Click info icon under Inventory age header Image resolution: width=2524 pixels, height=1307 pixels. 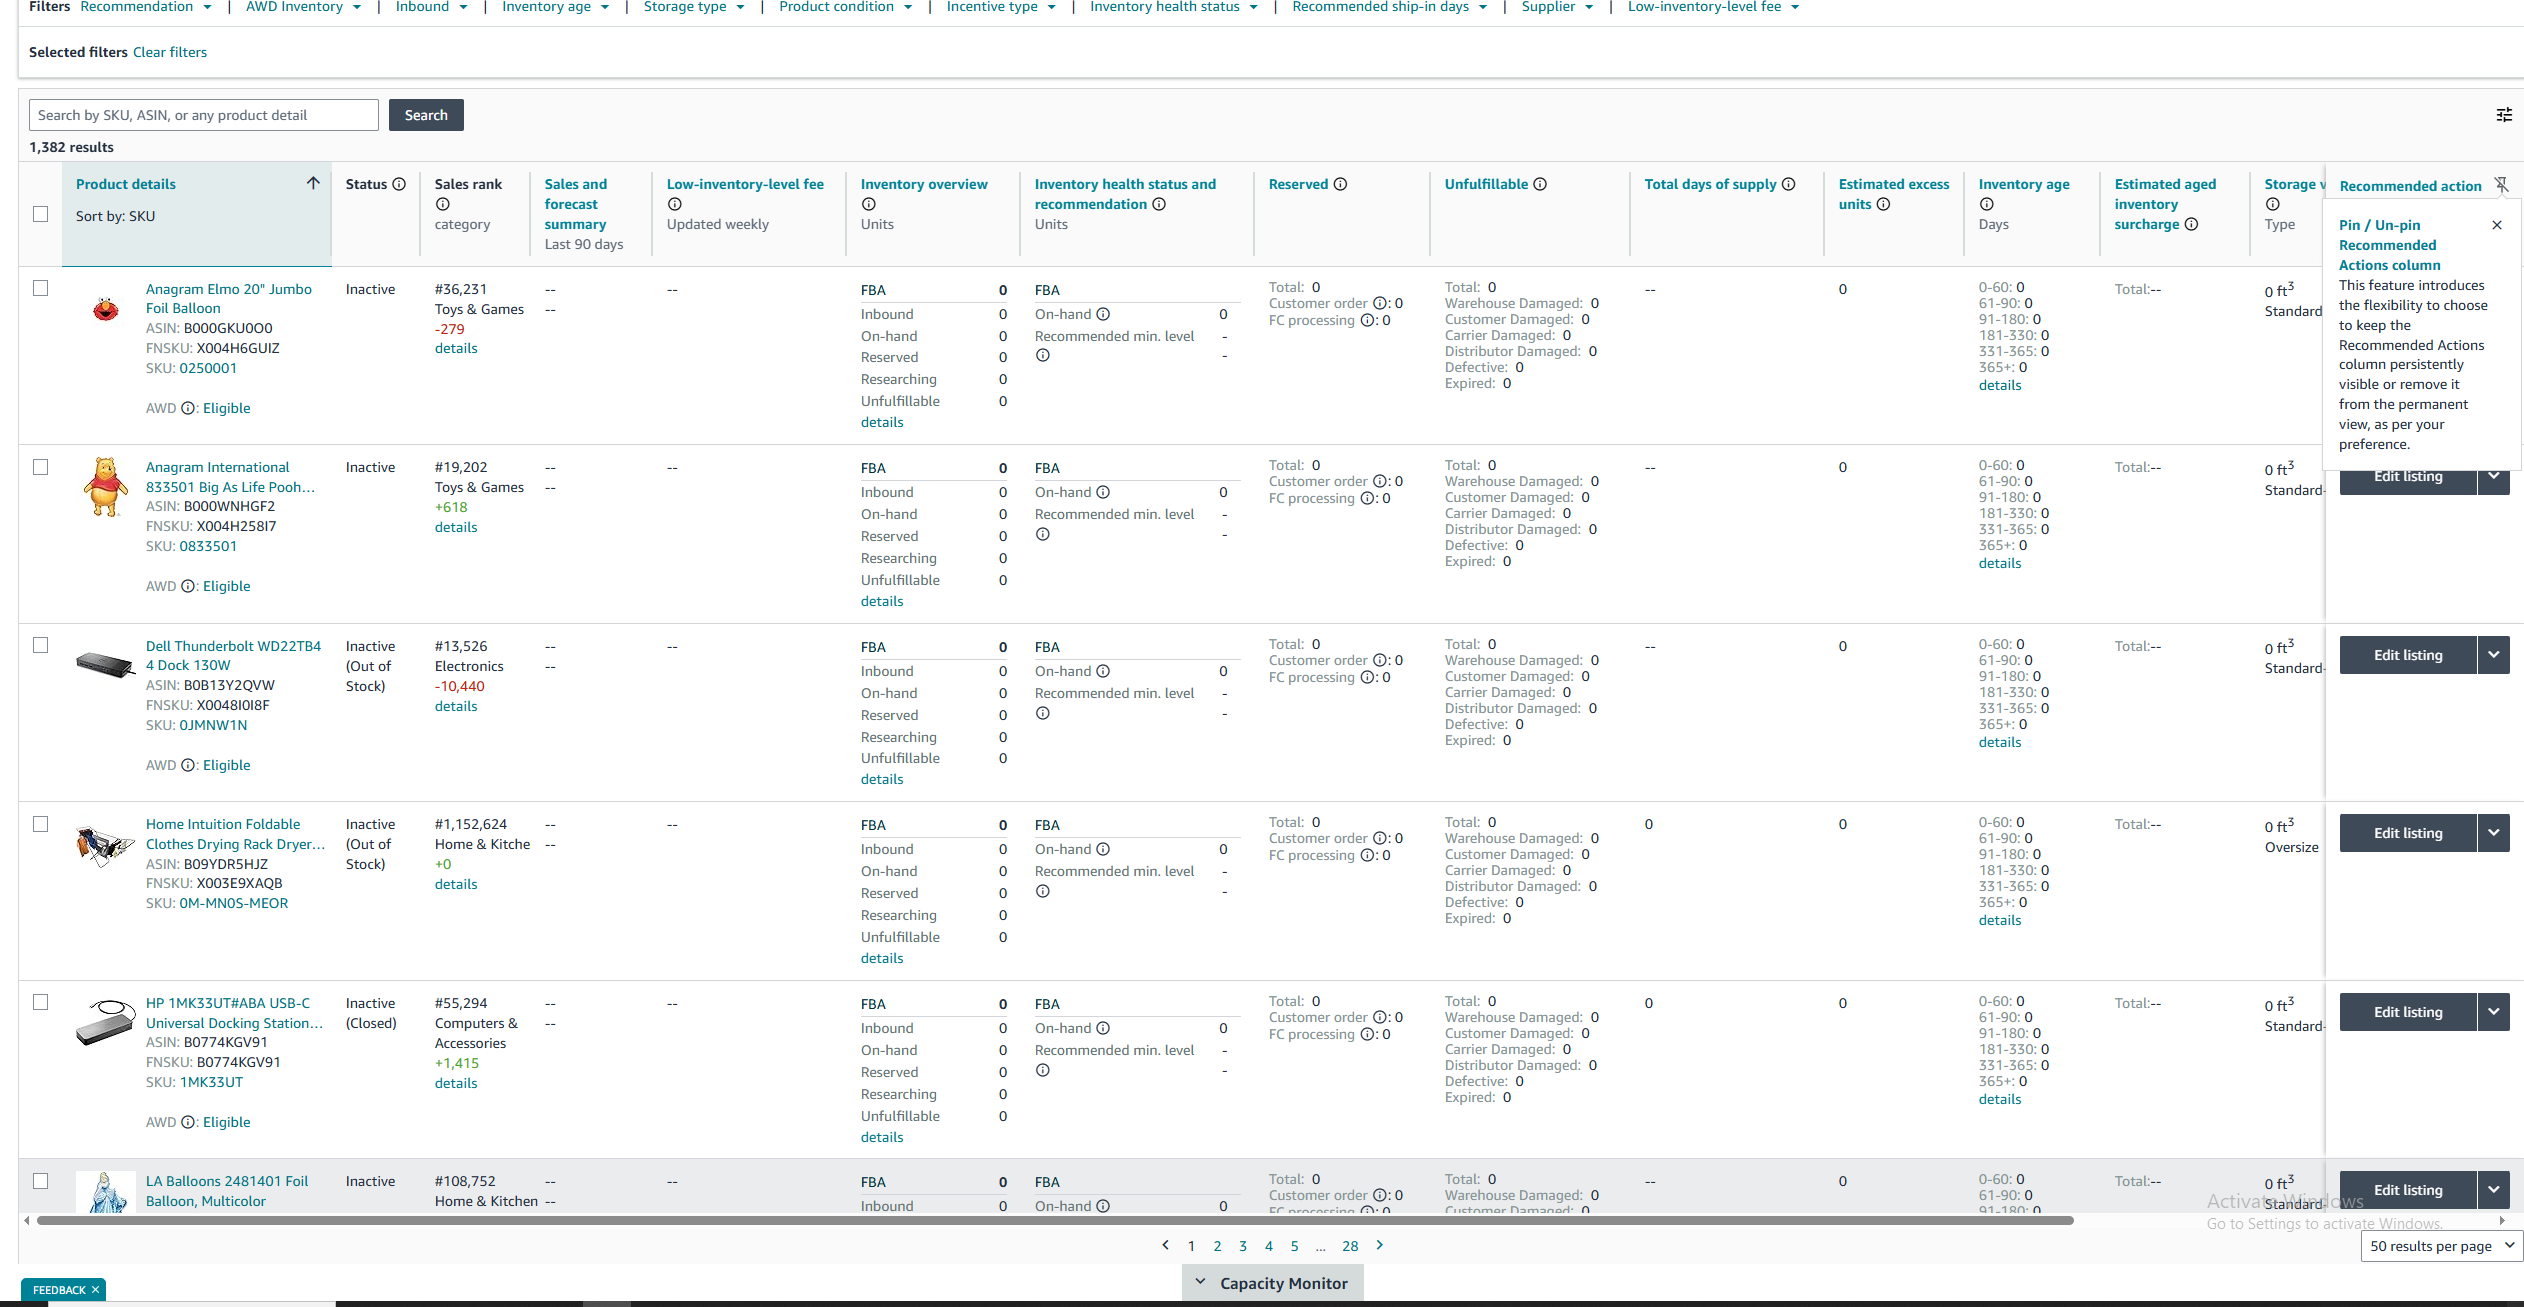[x=1986, y=204]
